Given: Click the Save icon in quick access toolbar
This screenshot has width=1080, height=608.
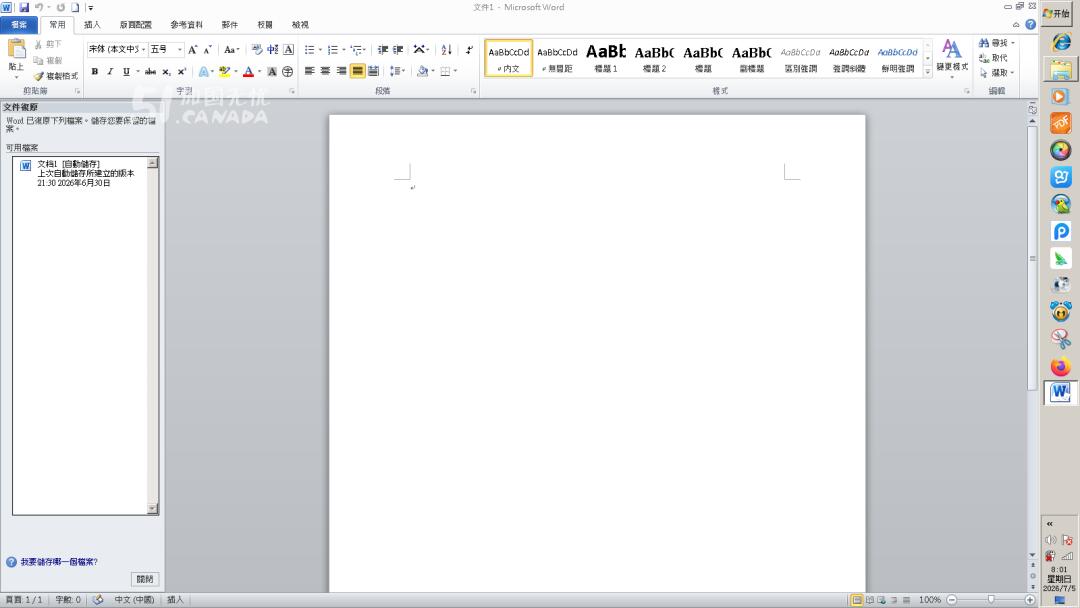Looking at the screenshot, I should [x=24, y=7].
